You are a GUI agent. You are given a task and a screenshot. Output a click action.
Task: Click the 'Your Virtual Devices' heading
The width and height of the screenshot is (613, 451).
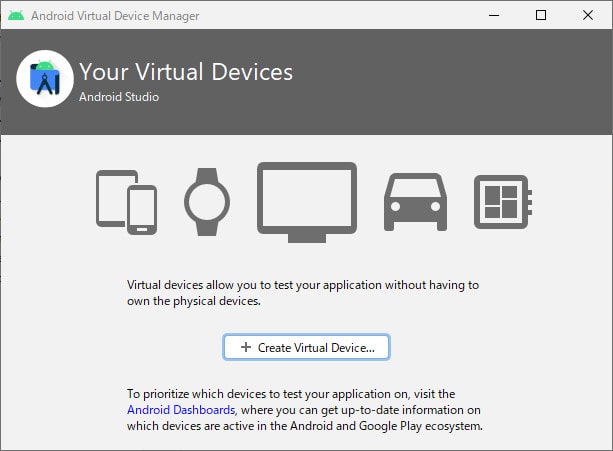(186, 72)
